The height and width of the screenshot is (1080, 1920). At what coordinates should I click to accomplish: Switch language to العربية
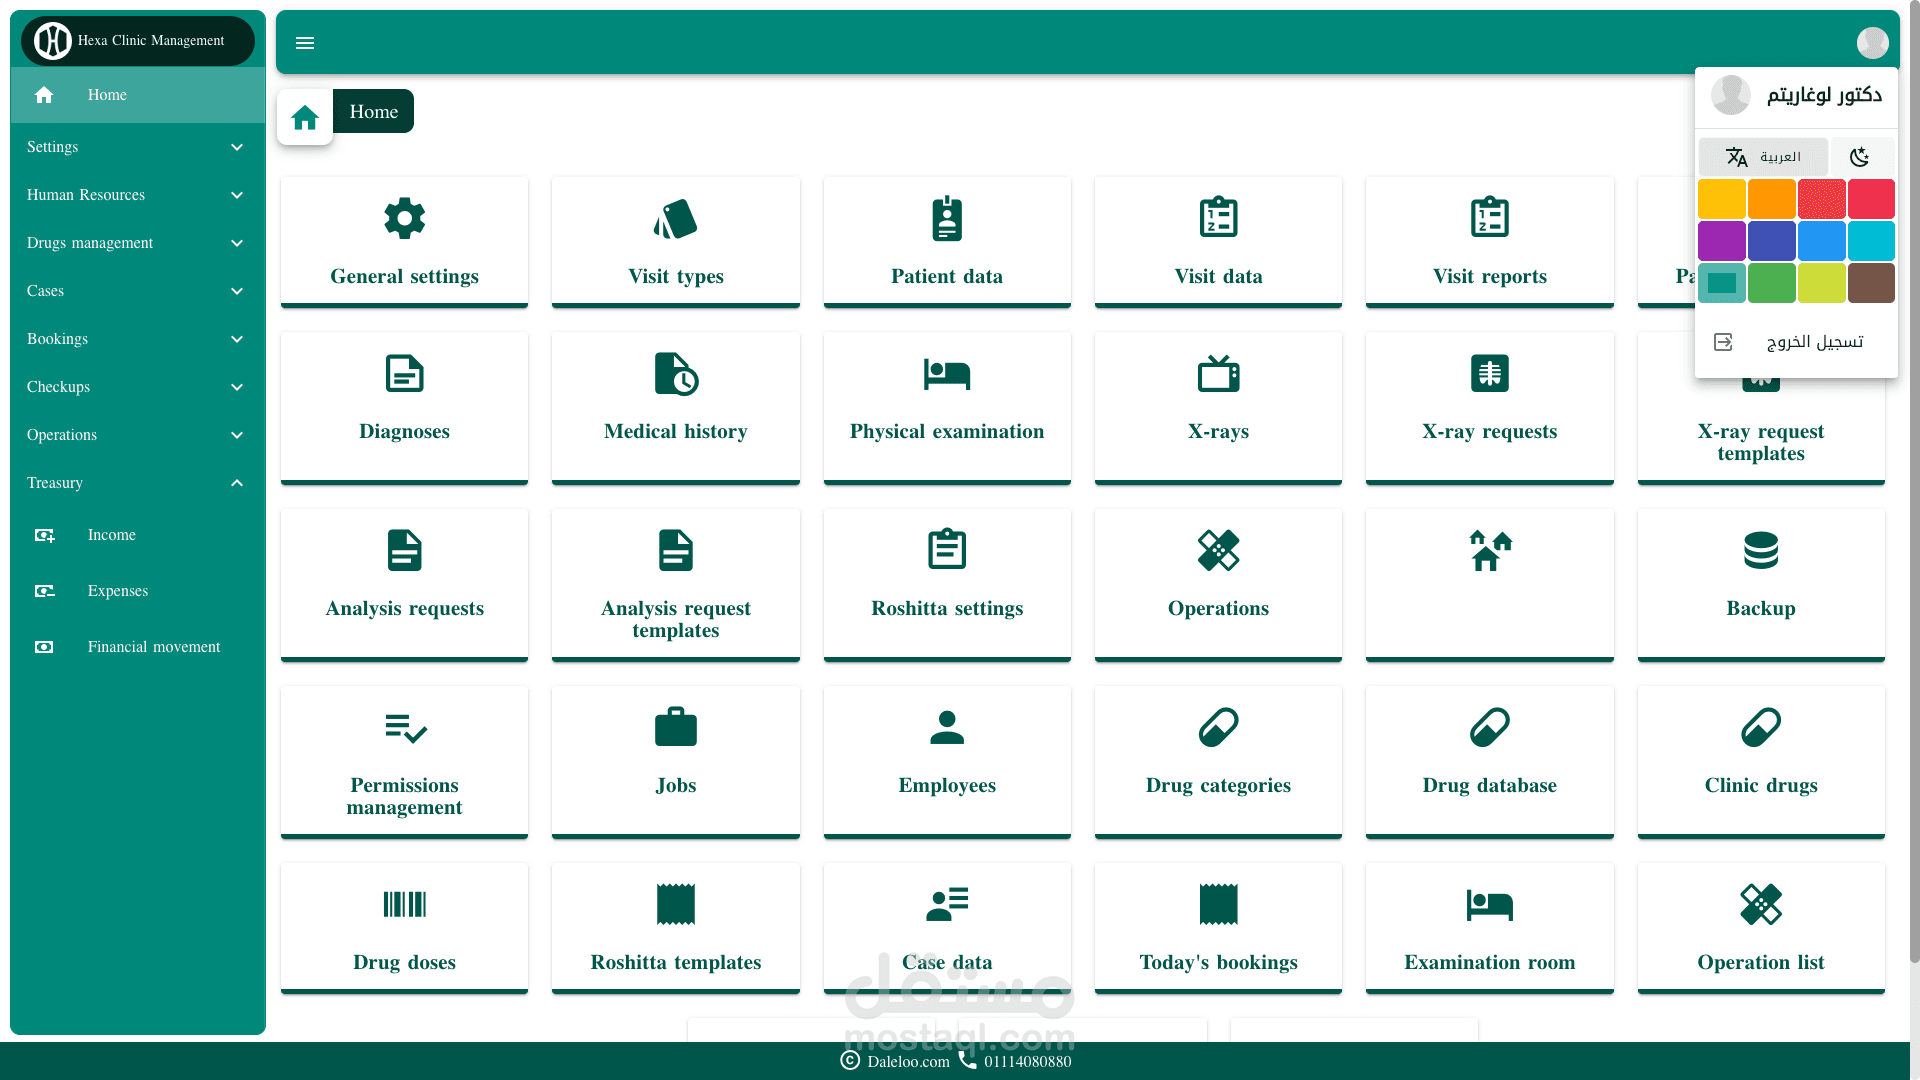(1763, 157)
